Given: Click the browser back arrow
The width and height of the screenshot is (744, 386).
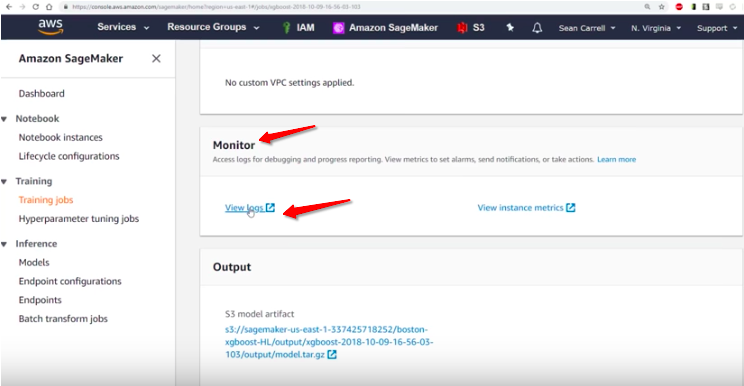Looking at the screenshot, I should point(9,7).
